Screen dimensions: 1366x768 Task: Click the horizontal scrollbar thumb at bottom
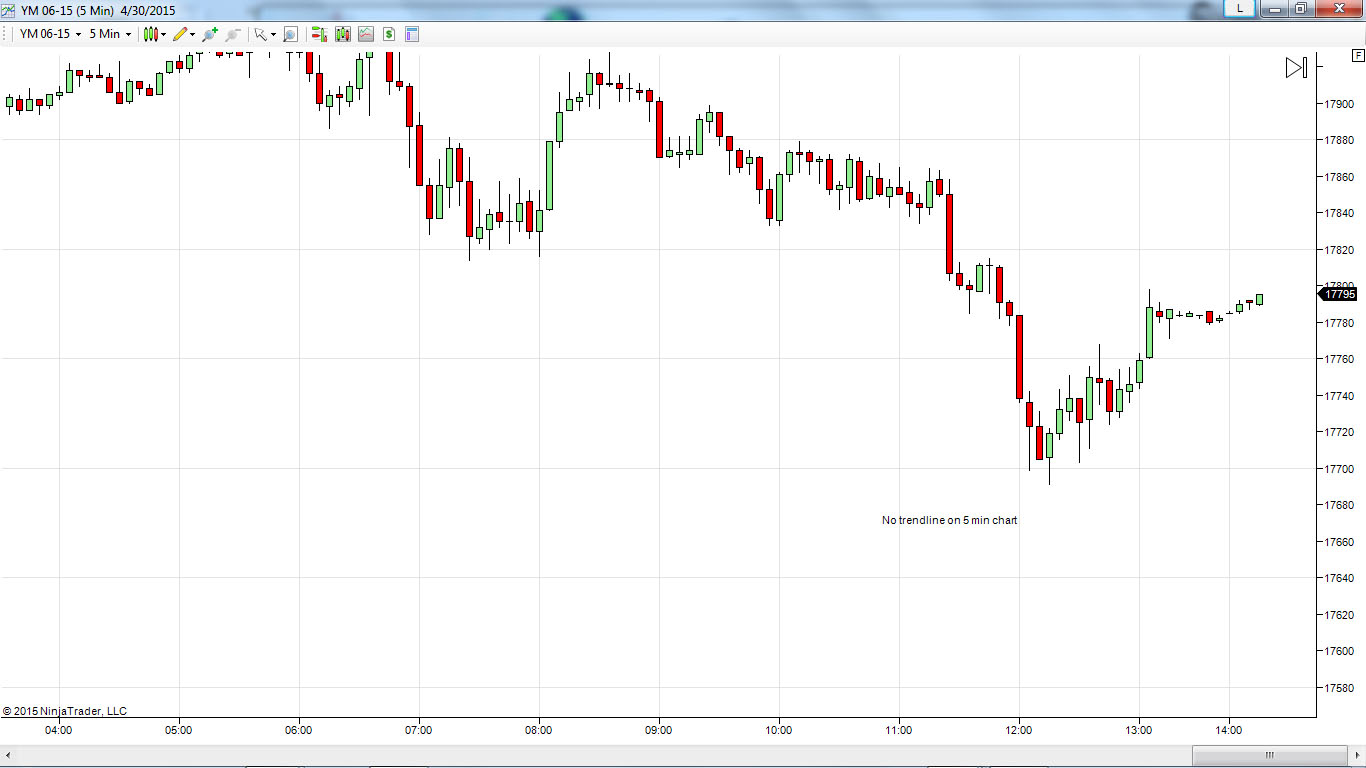coord(1270,755)
